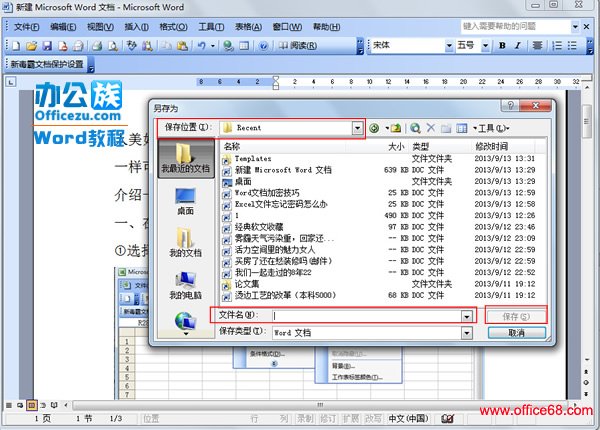The height and width of the screenshot is (430, 600).
Task: Click the 保存(S) button
Action: [516, 316]
